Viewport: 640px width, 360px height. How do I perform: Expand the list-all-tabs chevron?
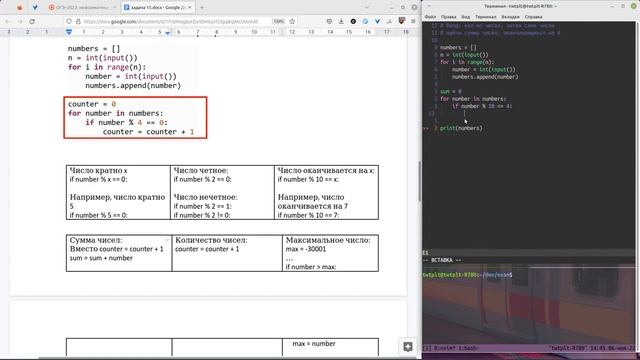[367, 7]
